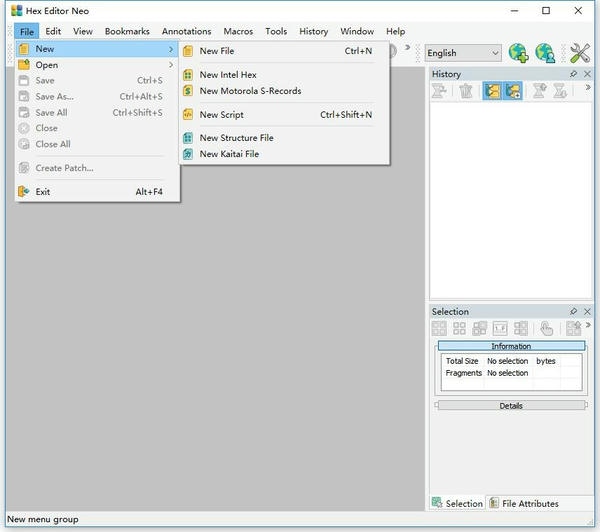600x532 pixels.
Task: Open the Macros menu
Action: point(238,31)
